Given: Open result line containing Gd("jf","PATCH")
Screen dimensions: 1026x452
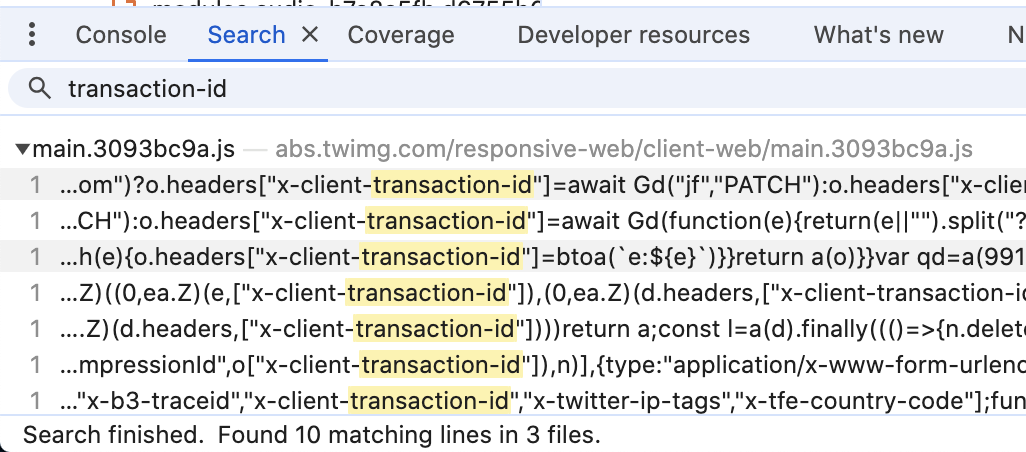Looking at the screenshot, I should [x=540, y=185].
